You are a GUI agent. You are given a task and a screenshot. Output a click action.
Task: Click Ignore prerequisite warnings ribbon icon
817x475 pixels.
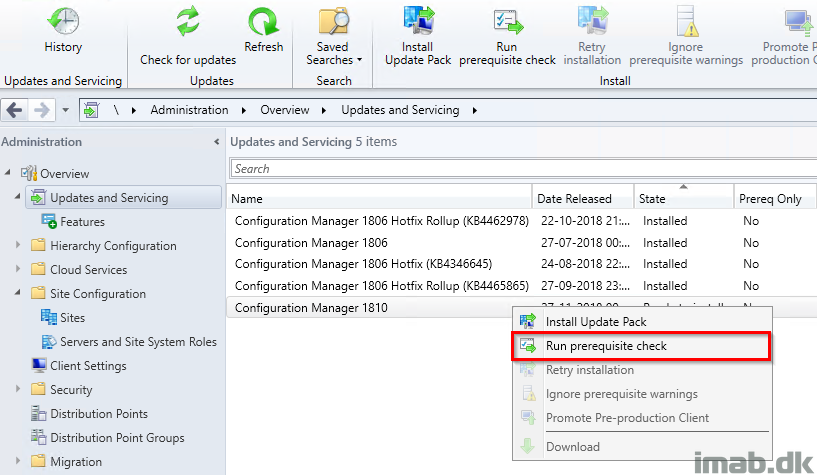[x=686, y=21]
